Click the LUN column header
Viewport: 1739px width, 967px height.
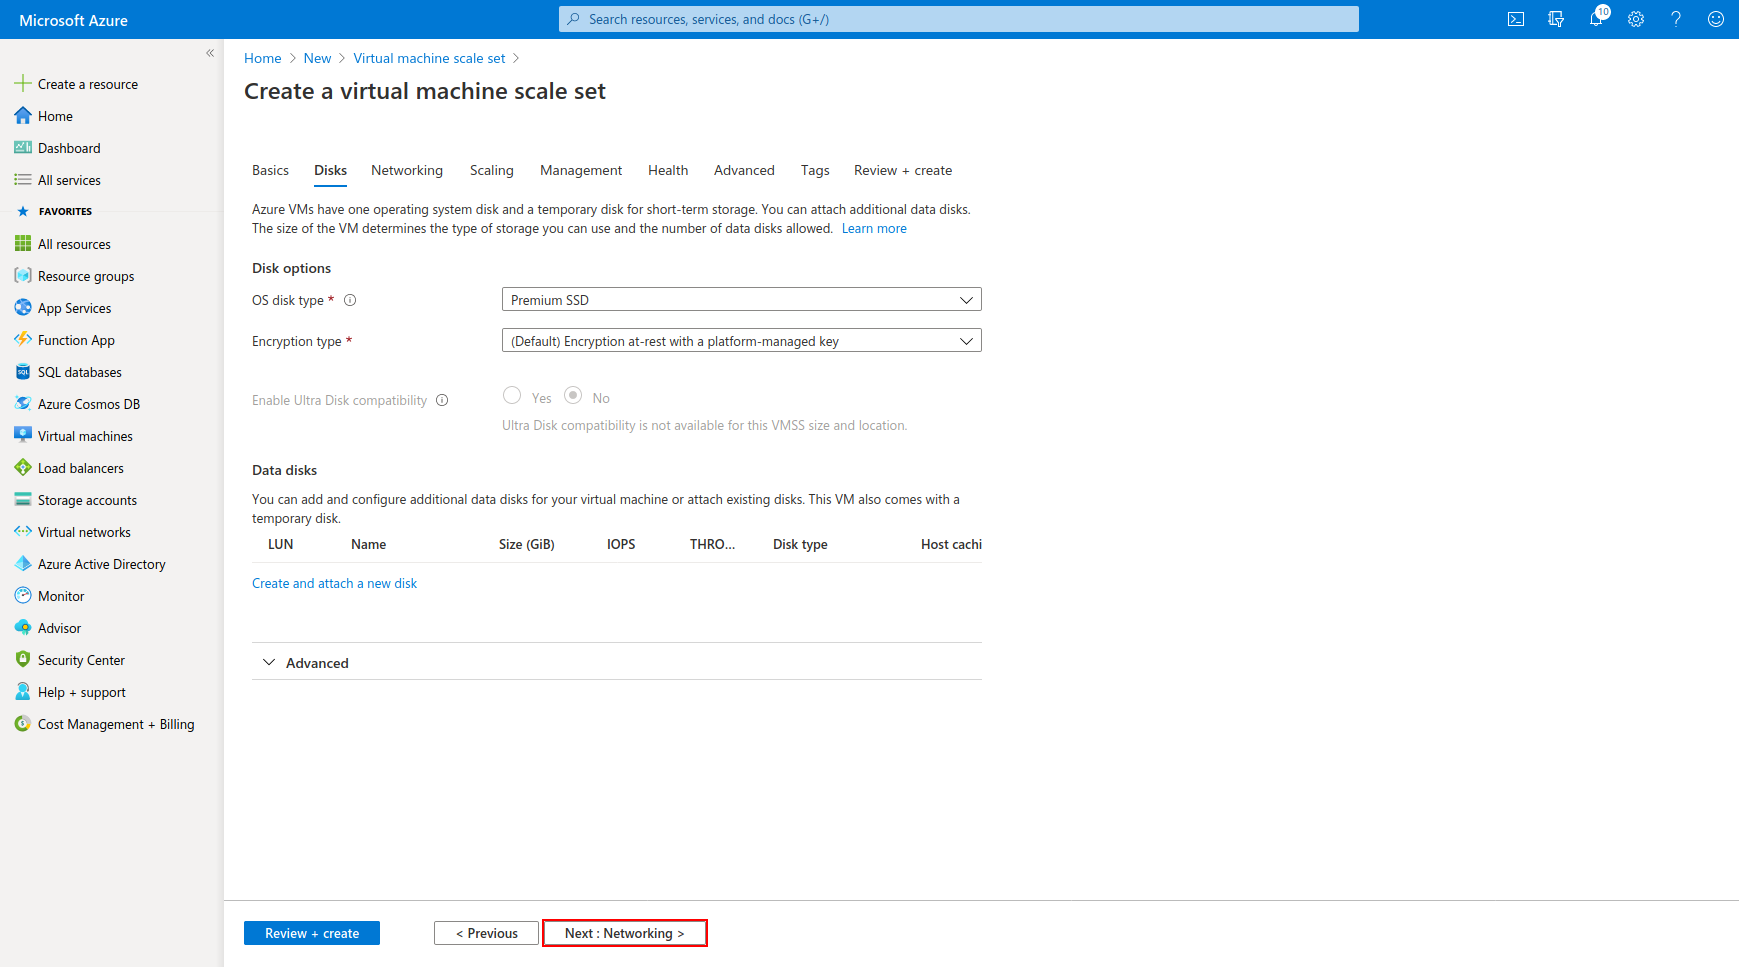click(x=281, y=545)
